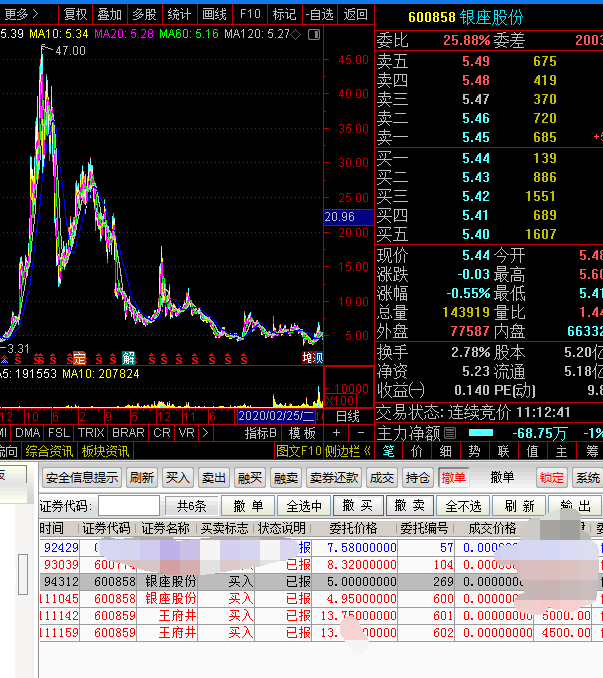The width and height of the screenshot is (603, 678).
Task: Click 全不选 deselect-all button
Action: point(463,505)
